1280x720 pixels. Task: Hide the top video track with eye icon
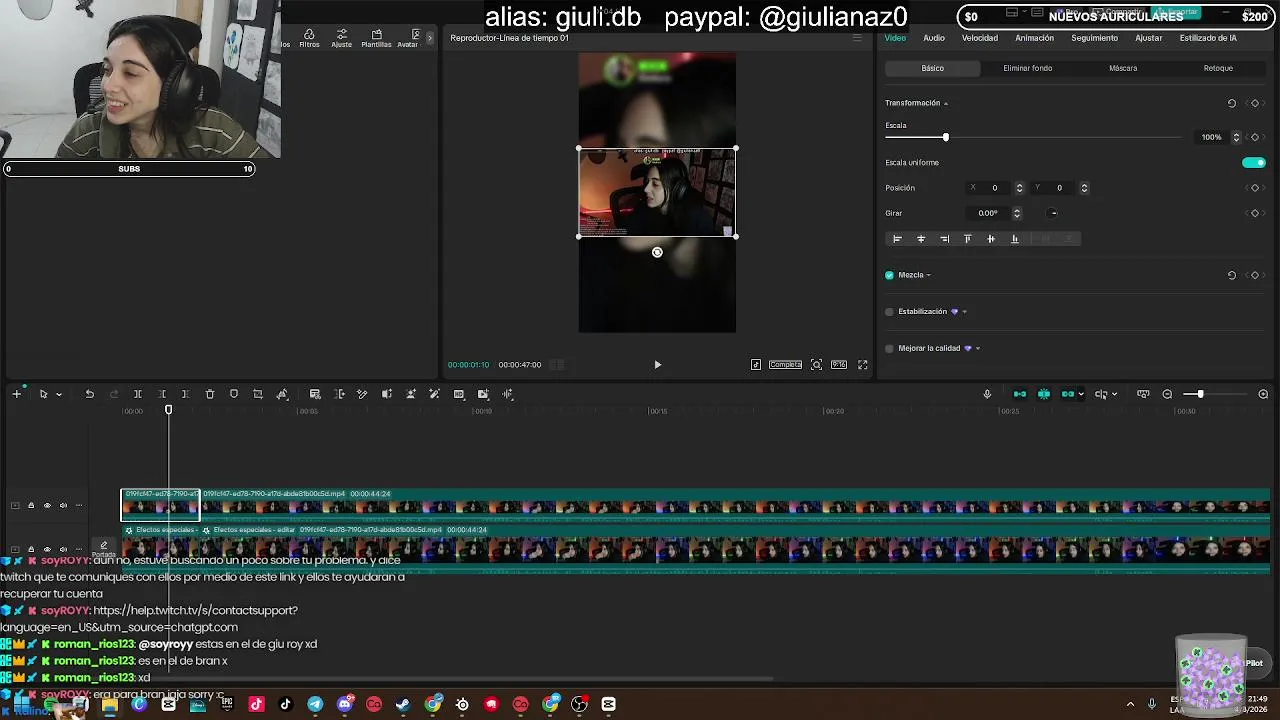point(47,505)
